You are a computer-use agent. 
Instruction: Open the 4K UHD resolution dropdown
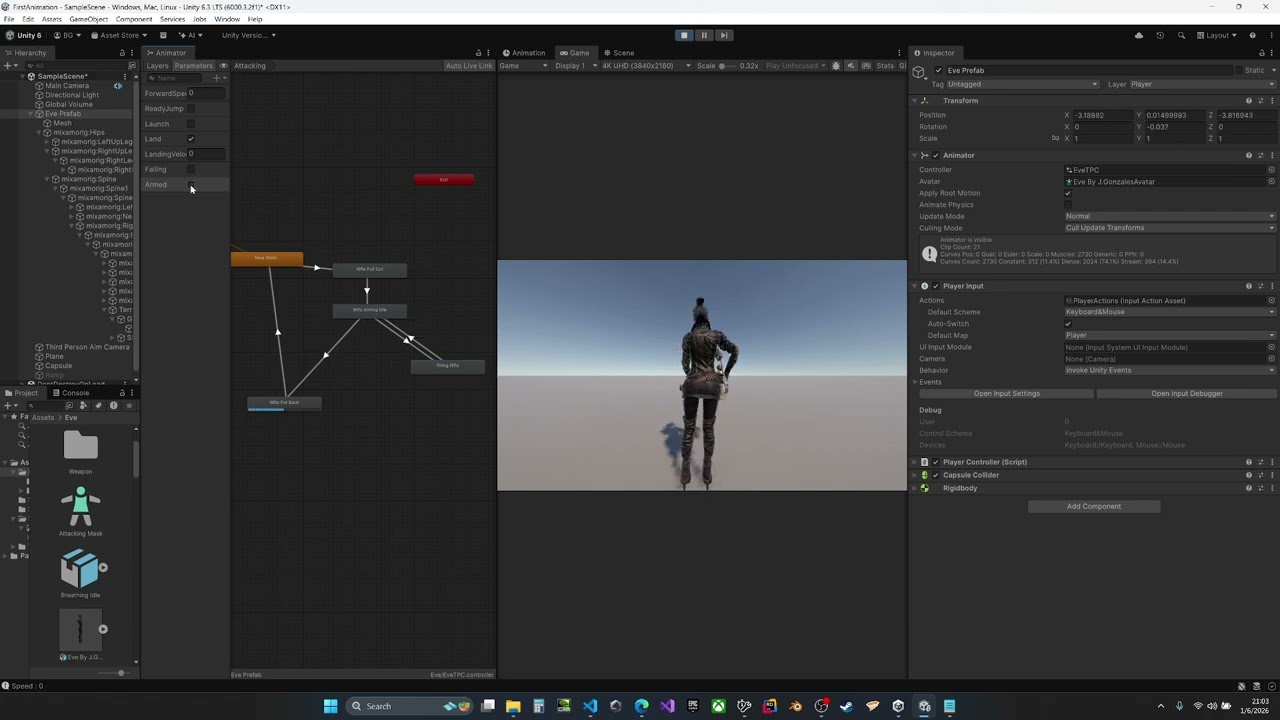click(648, 66)
